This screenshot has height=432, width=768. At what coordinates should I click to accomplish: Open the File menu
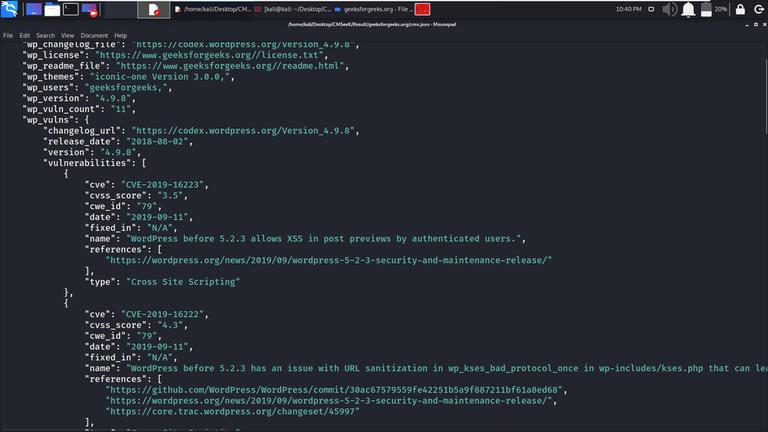8,35
